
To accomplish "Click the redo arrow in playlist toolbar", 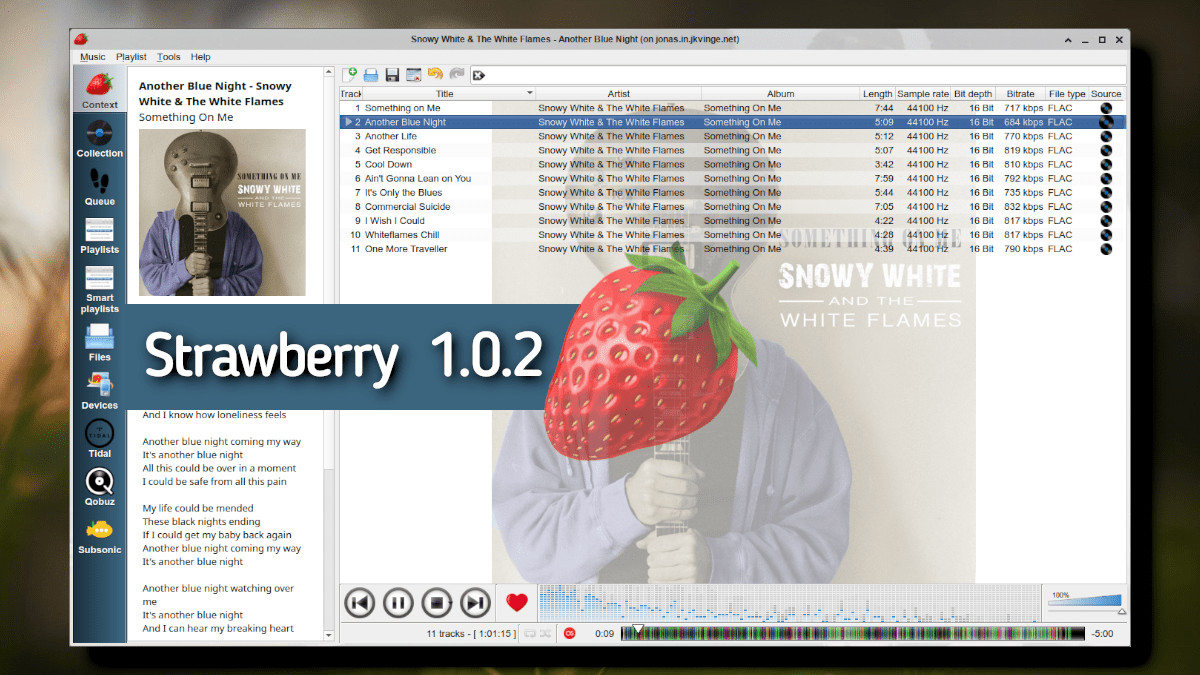I will pos(456,74).
